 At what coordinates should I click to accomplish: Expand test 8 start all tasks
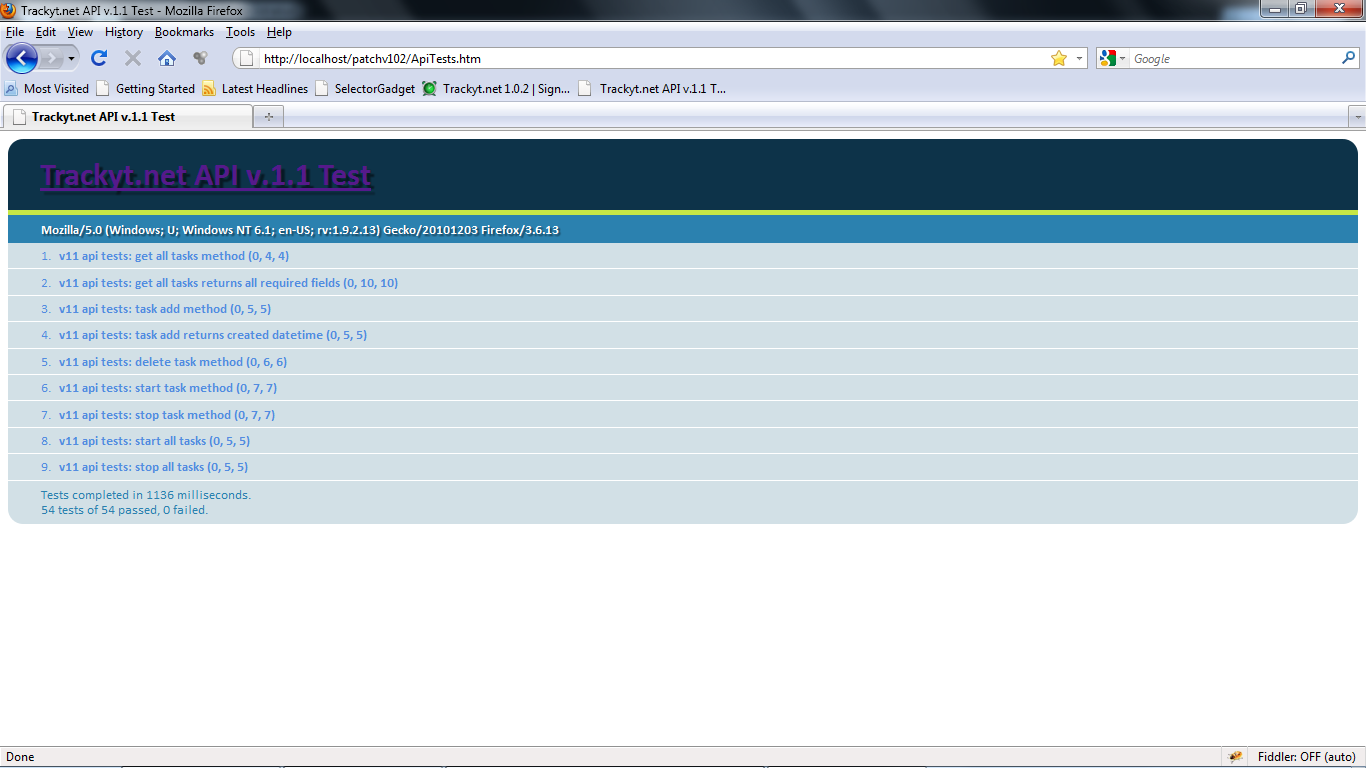pyautogui.click(x=154, y=441)
